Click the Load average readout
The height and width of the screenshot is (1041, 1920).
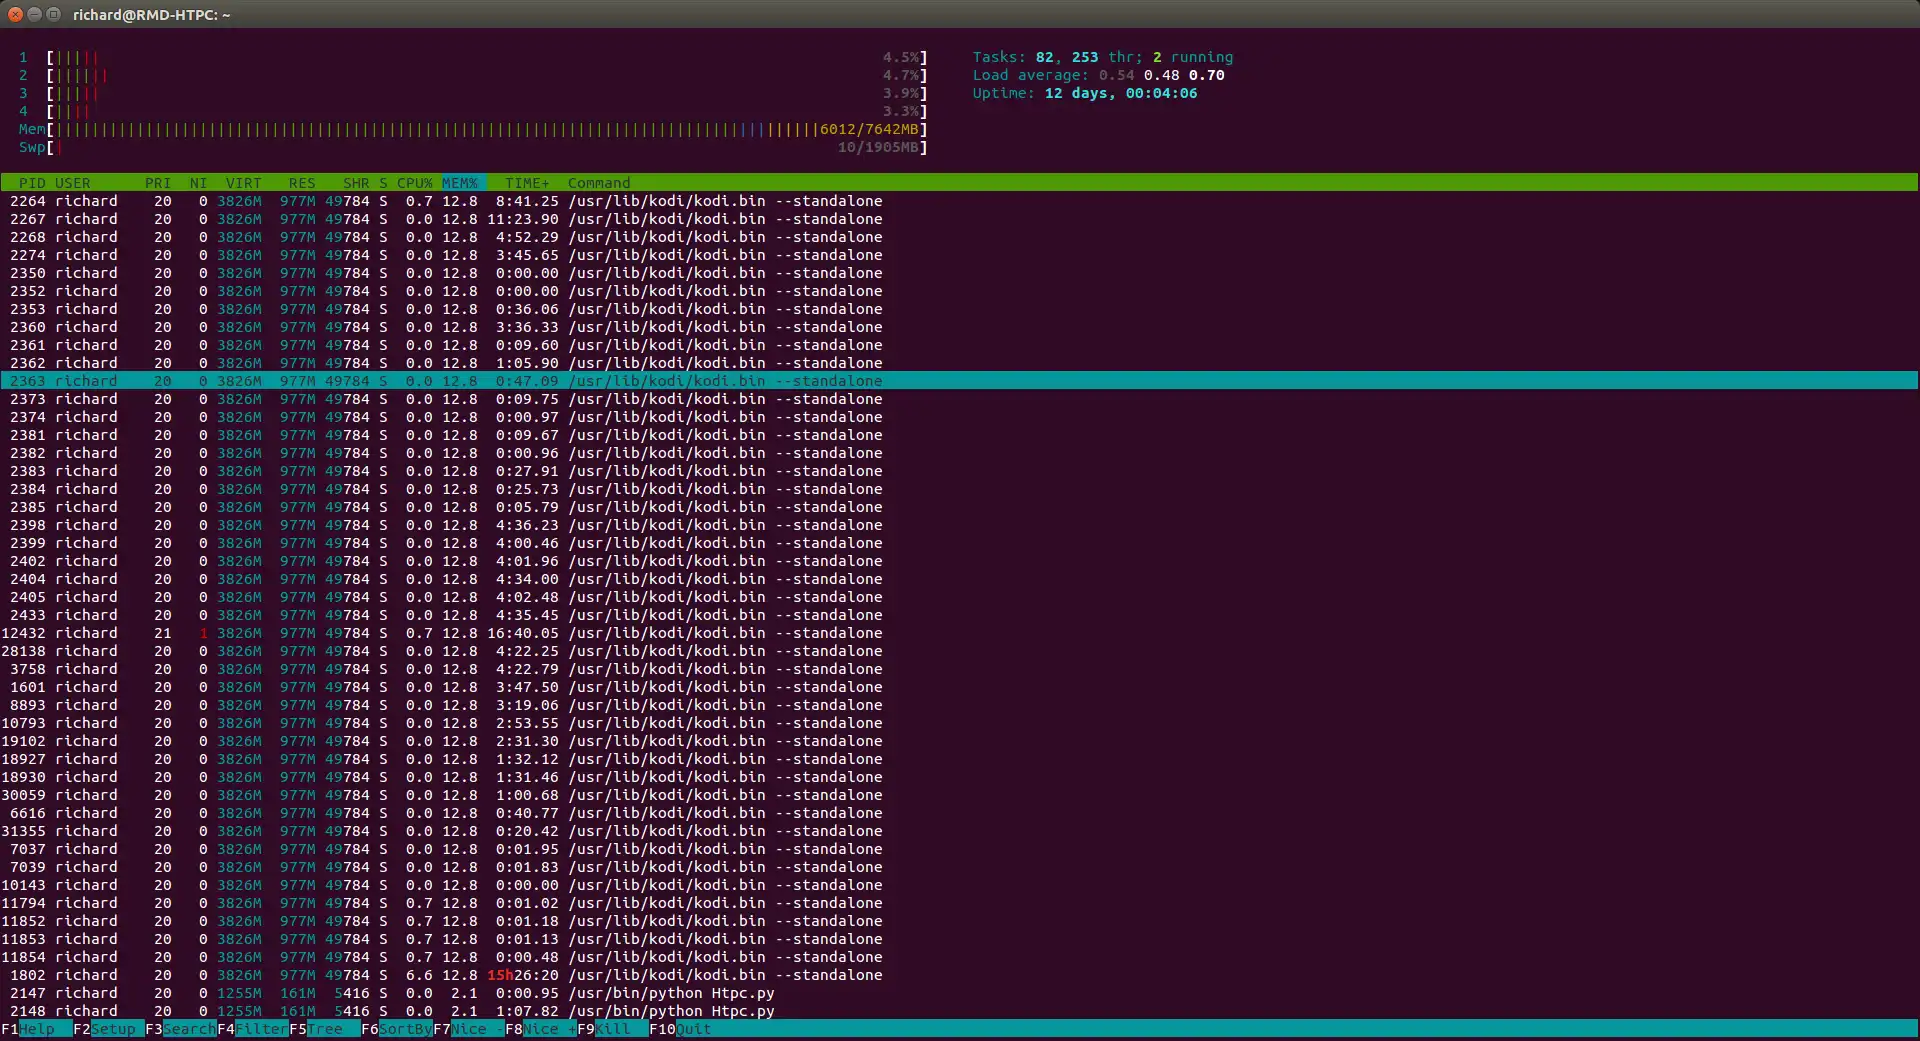pyautogui.click(x=1098, y=75)
